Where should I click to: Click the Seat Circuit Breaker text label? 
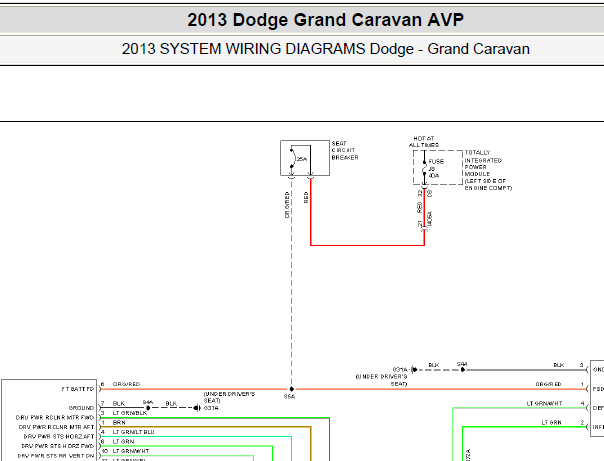click(344, 152)
